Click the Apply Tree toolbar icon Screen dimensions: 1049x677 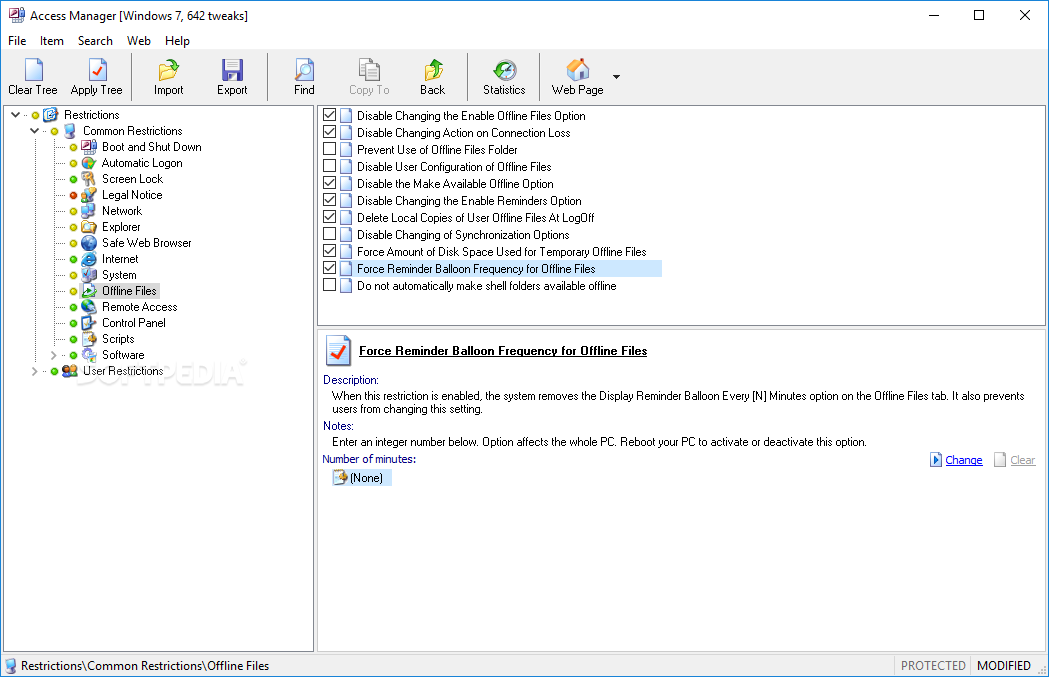(x=98, y=70)
